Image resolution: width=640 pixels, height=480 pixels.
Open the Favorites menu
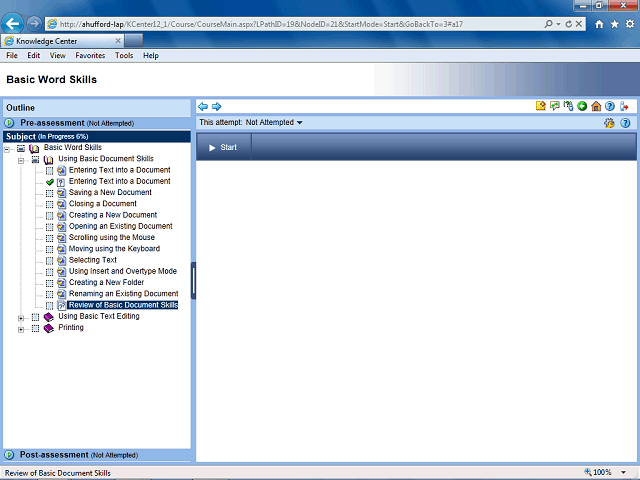[x=90, y=56]
